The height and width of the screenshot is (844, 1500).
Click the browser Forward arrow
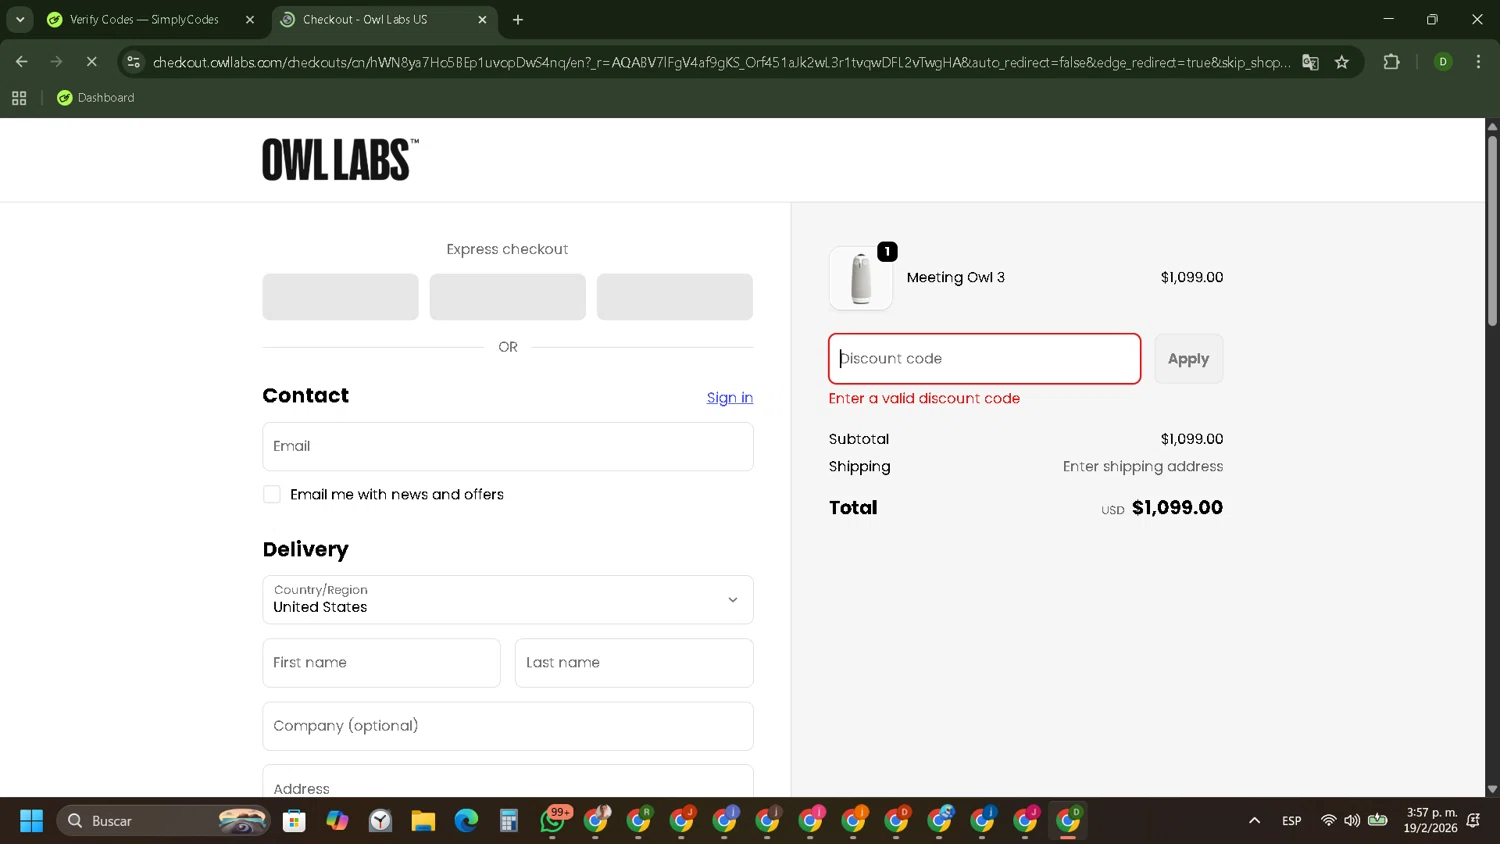(56, 62)
